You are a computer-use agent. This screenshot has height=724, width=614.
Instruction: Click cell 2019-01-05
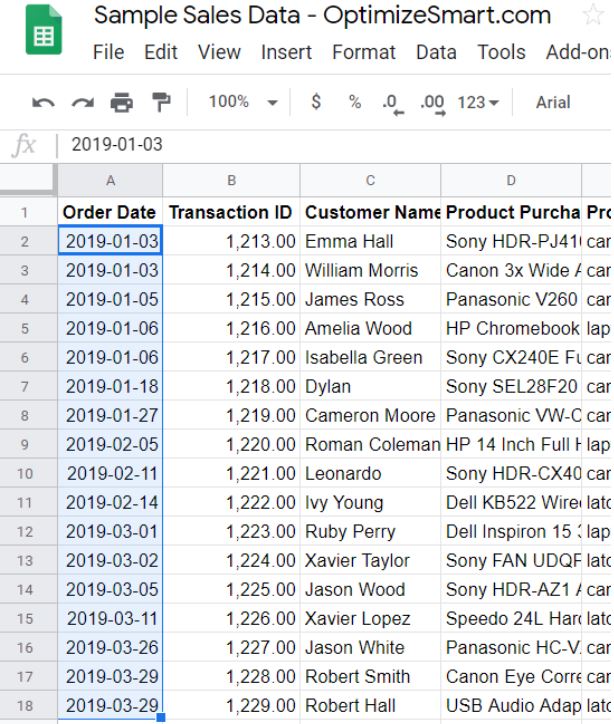click(x=110, y=299)
